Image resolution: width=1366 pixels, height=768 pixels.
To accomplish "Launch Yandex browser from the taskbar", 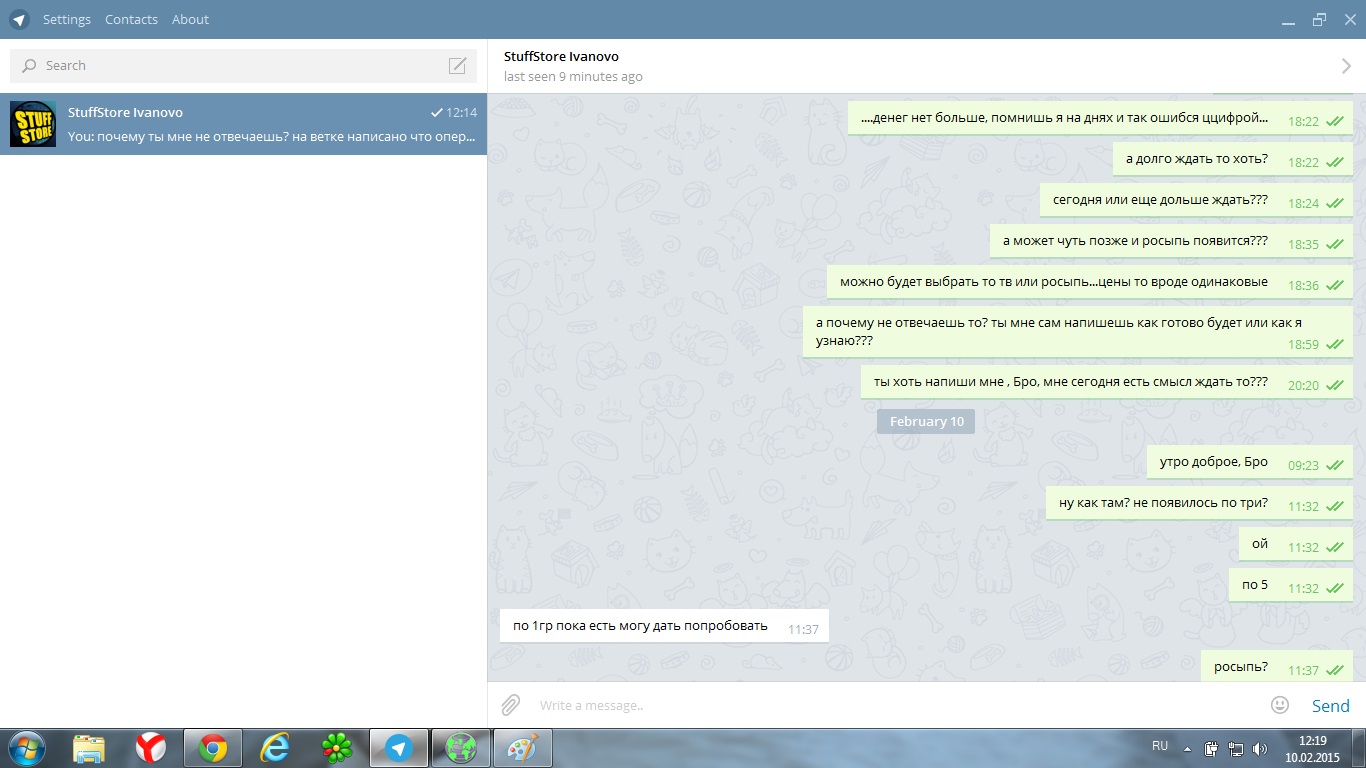I will pyautogui.click(x=151, y=748).
